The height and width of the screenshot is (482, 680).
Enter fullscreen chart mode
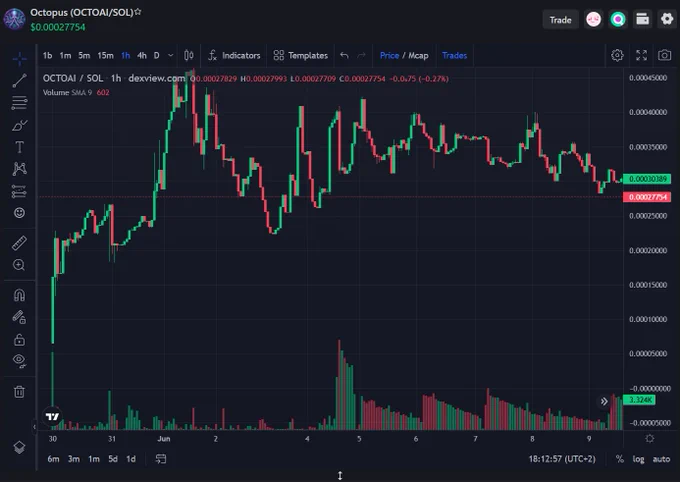(641, 55)
